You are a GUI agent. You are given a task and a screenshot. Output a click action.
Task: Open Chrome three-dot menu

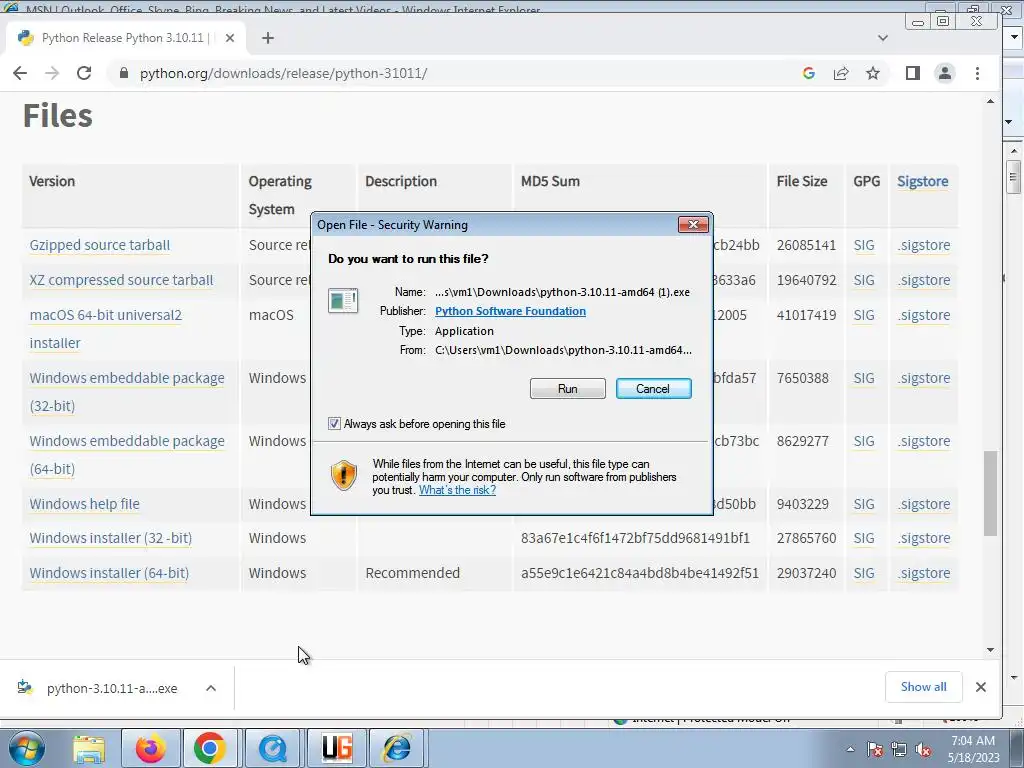coord(977,73)
